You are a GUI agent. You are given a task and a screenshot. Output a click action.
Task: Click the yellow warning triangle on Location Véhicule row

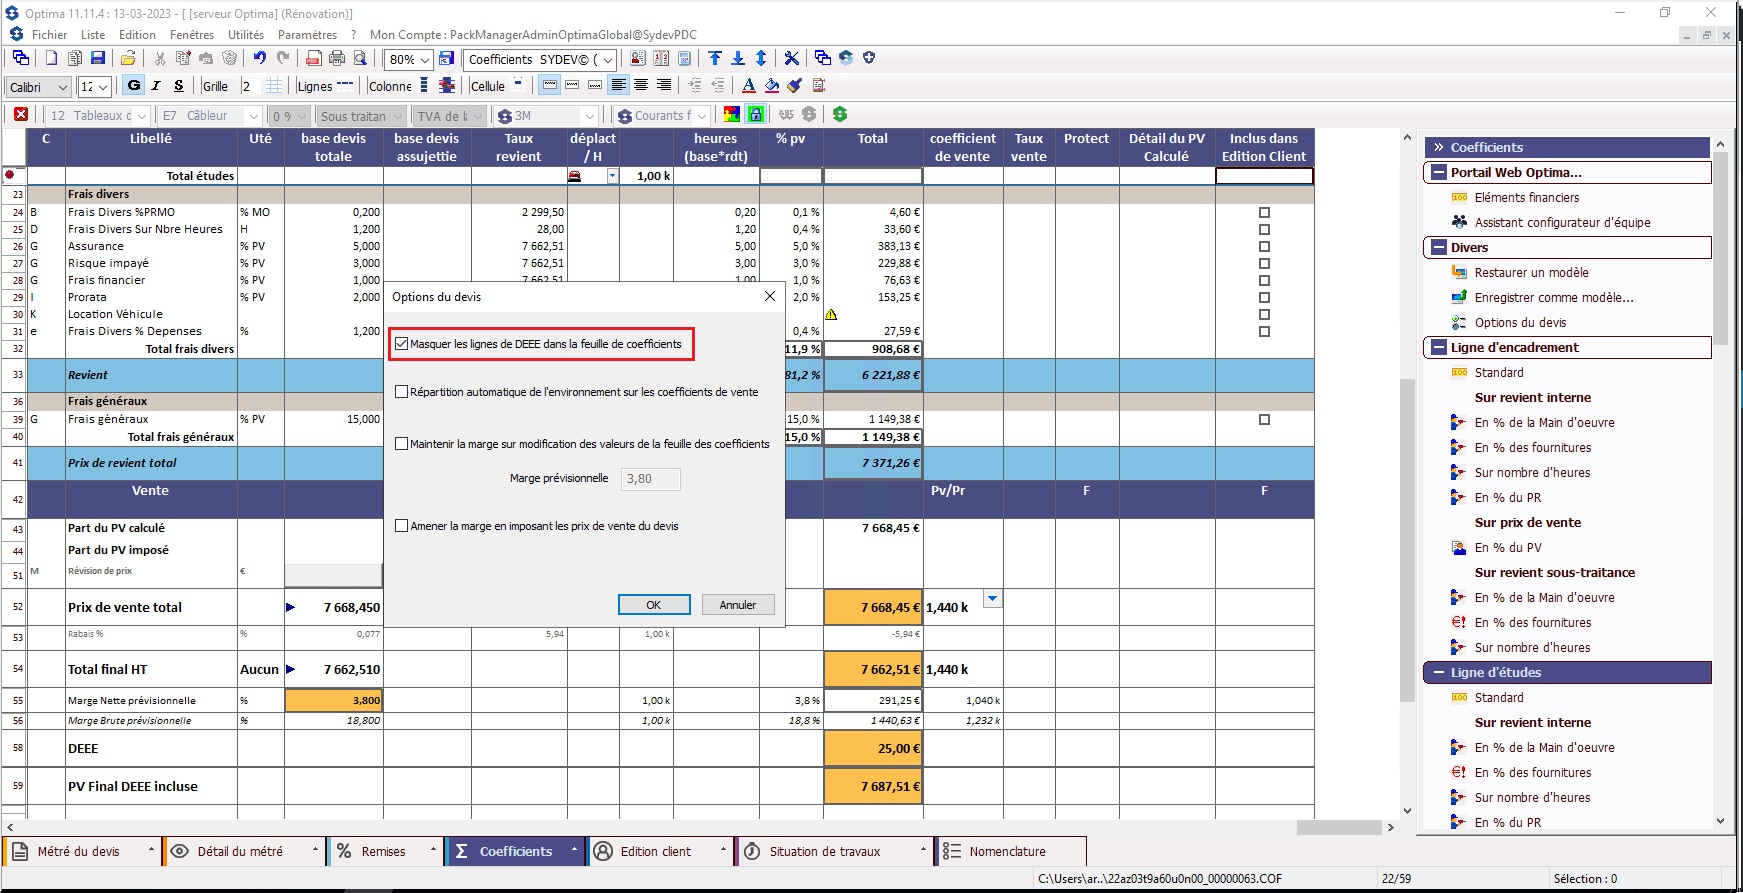click(x=831, y=314)
